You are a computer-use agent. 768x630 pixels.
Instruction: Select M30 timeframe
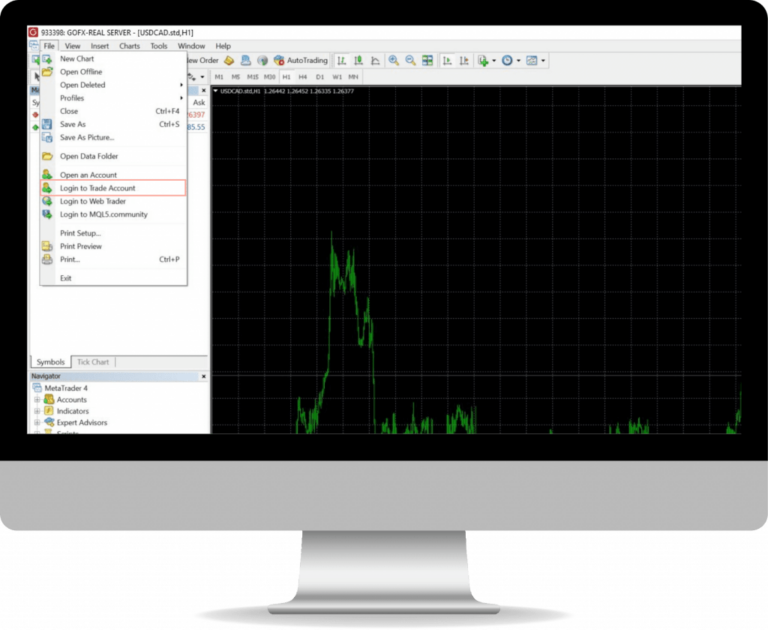point(269,77)
